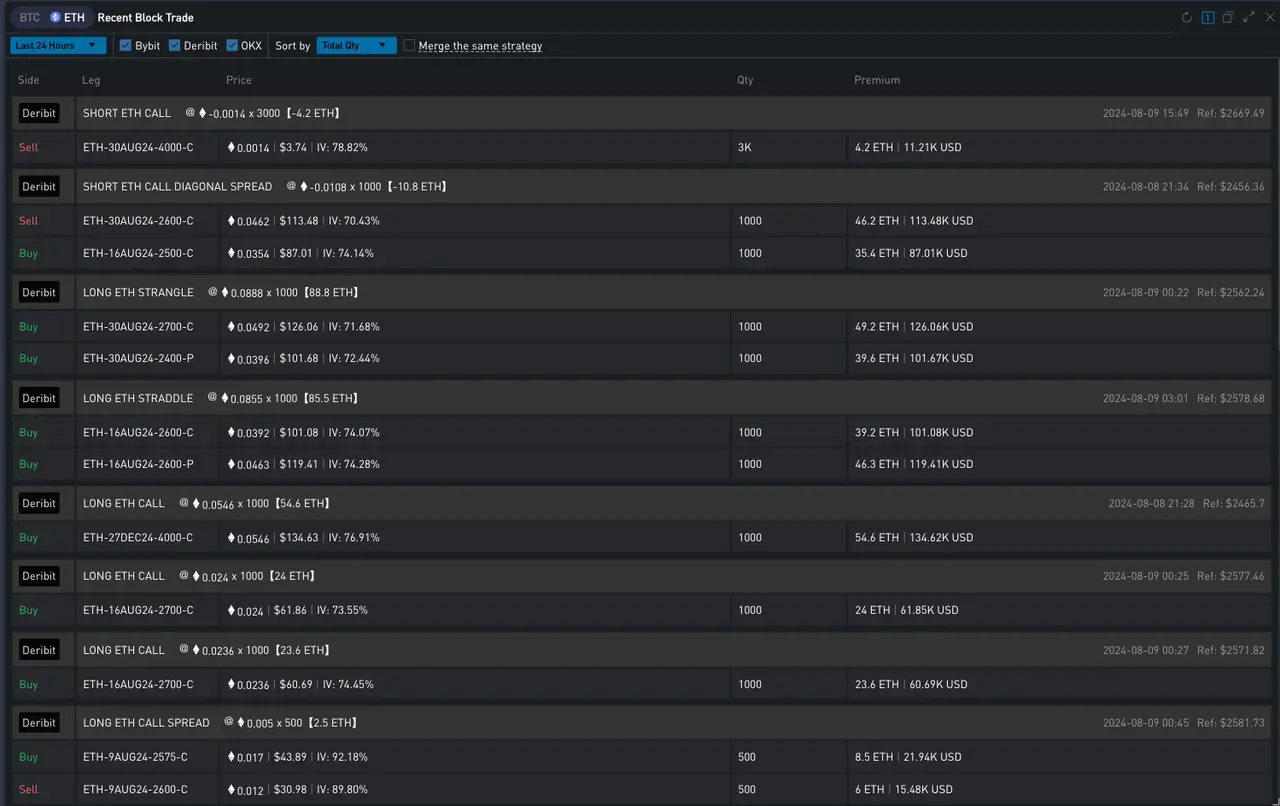Click the vertical scrollbar on the right
The width and height of the screenshot is (1280, 806).
(x=1276, y=200)
